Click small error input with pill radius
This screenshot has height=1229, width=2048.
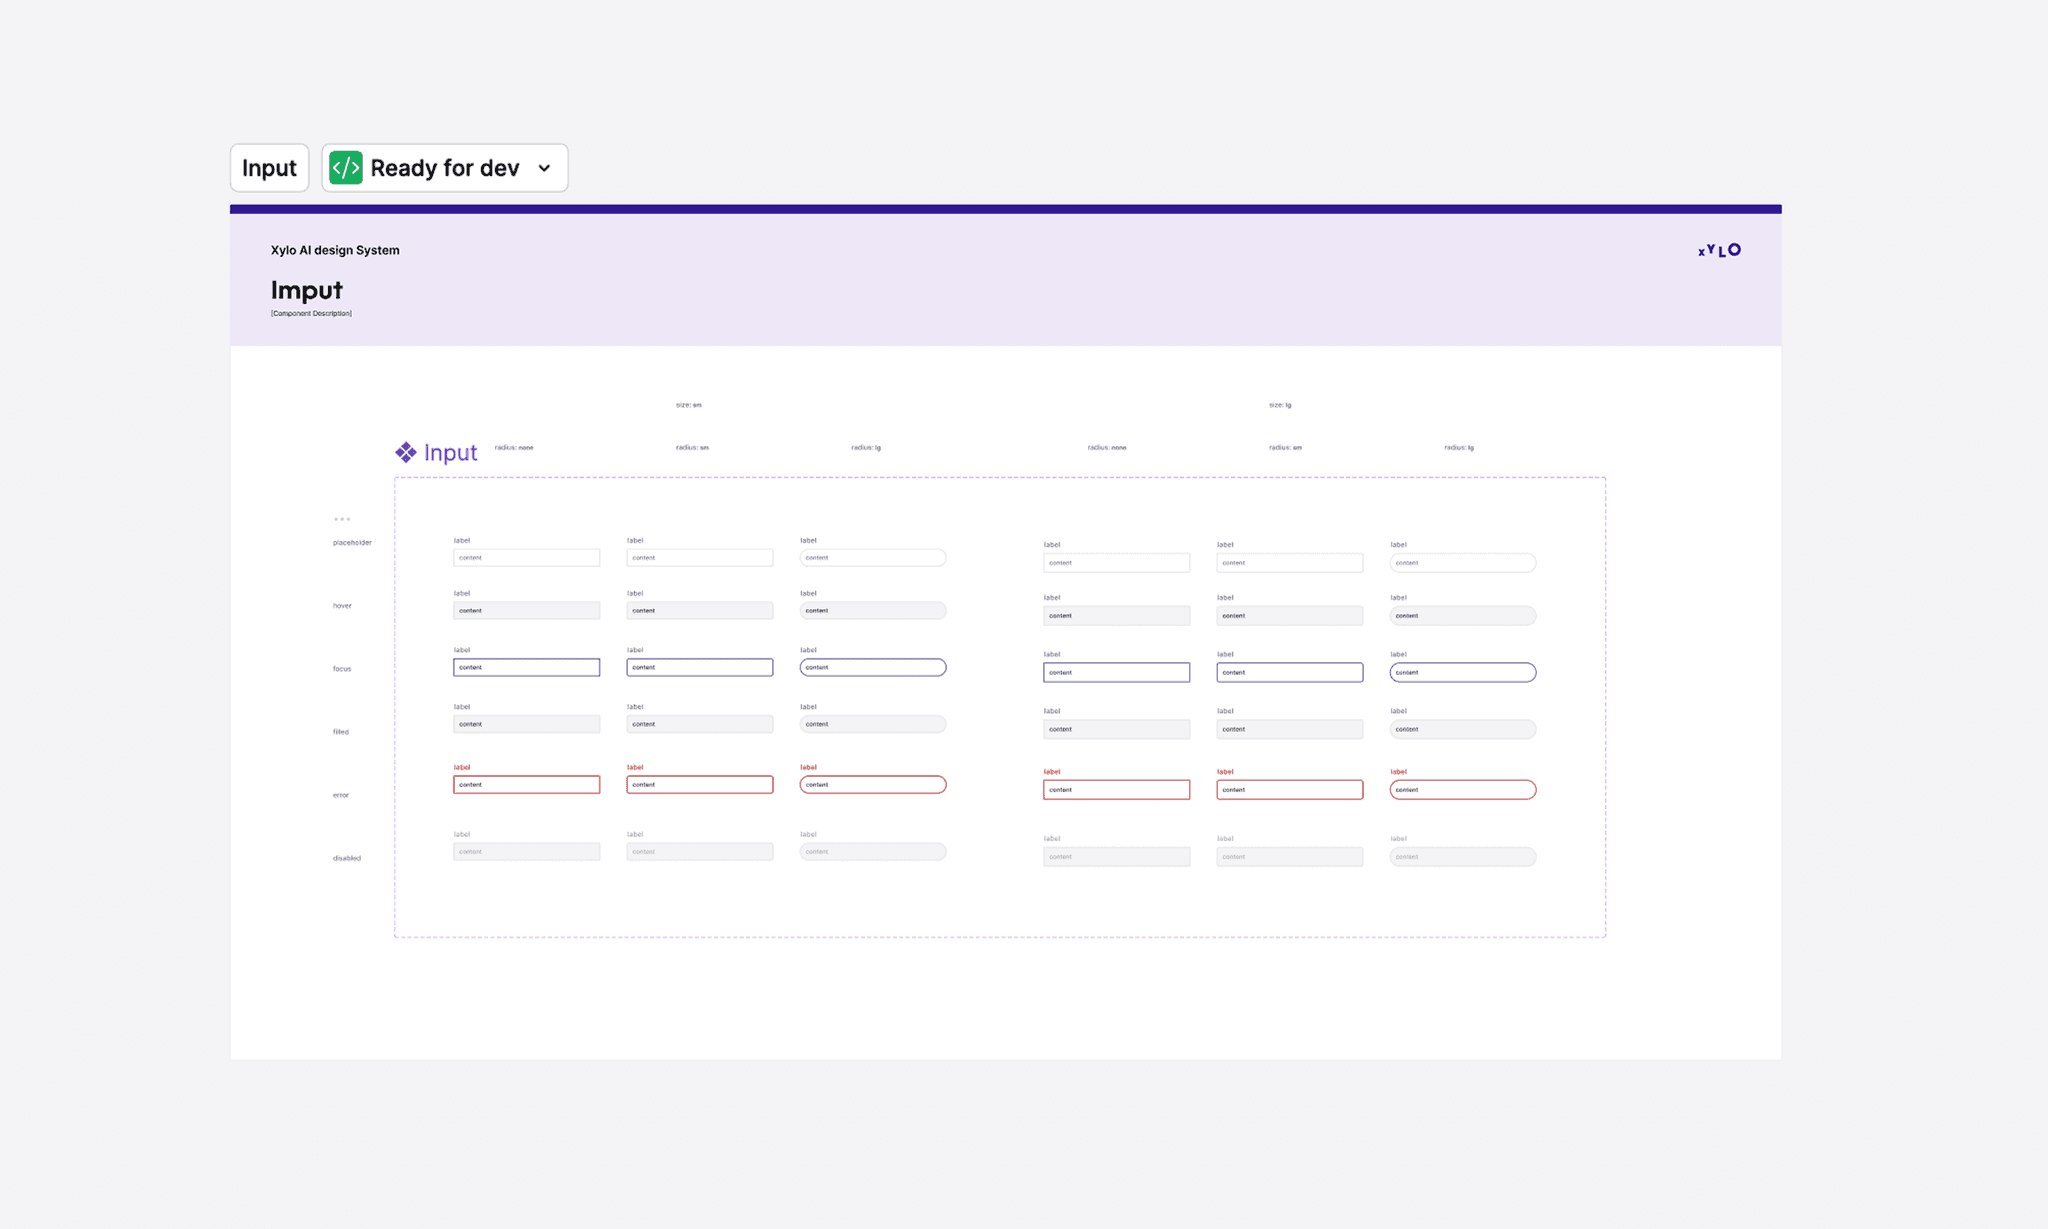click(872, 785)
